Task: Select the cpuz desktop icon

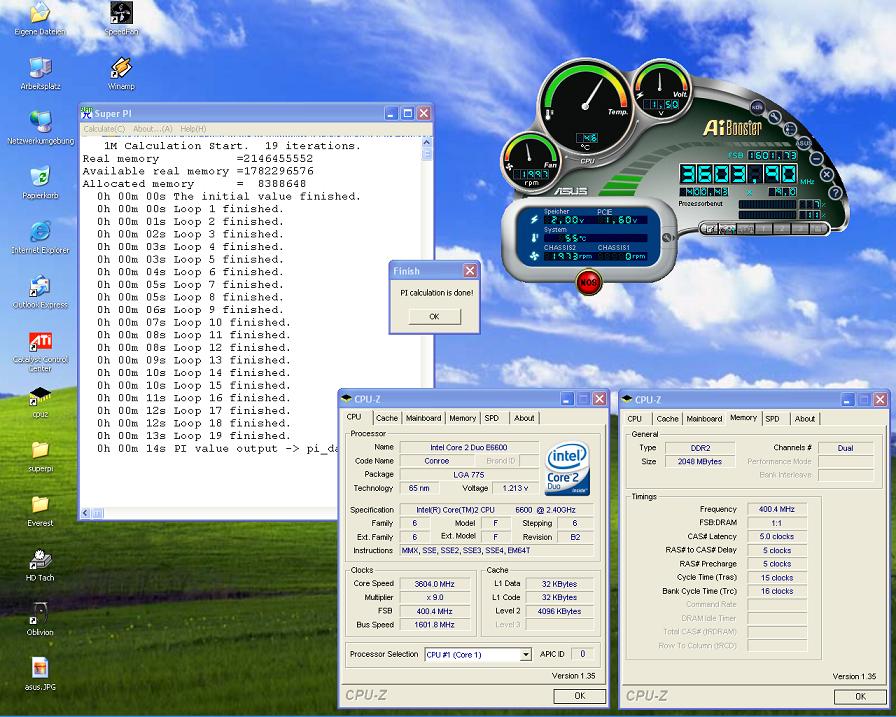Action: coord(40,402)
